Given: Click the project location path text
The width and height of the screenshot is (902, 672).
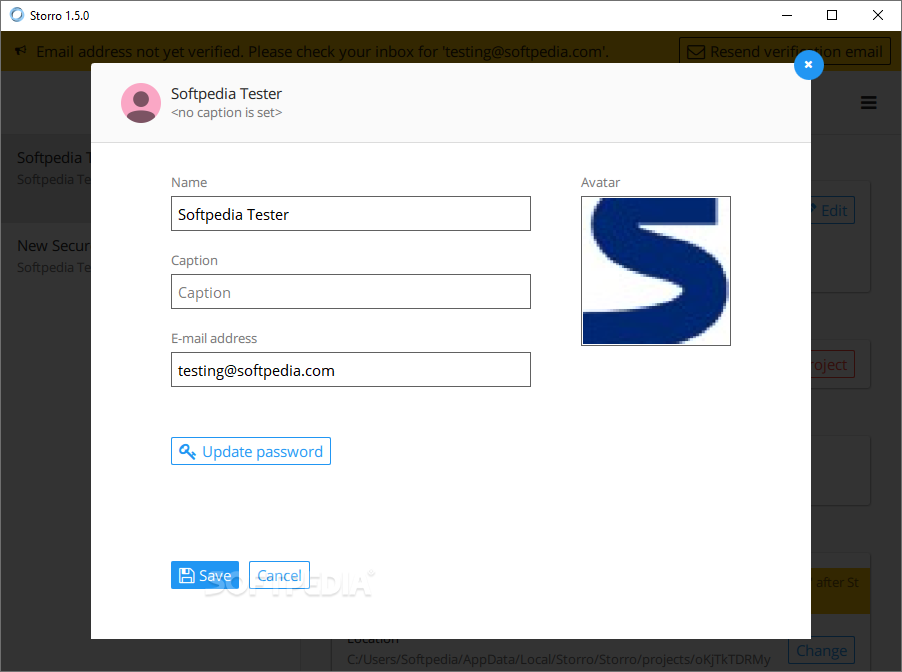Looking at the screenshot, I should [x=559, y=659].
